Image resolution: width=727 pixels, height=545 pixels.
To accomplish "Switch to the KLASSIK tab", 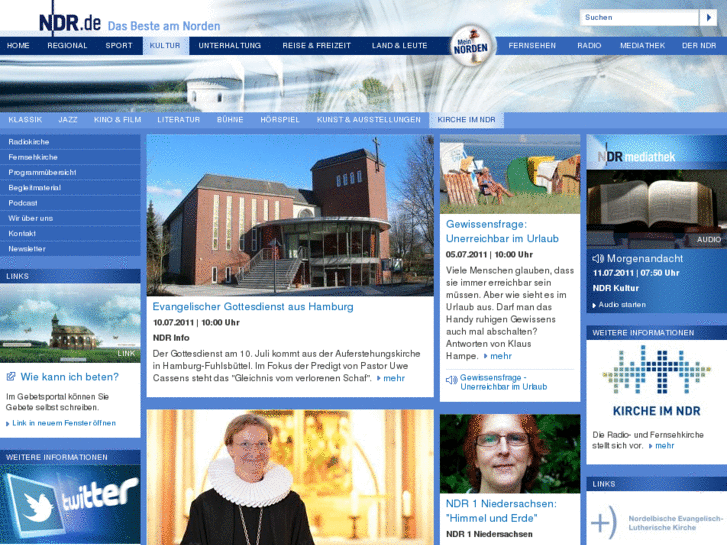I will click(x=25, y=120).
